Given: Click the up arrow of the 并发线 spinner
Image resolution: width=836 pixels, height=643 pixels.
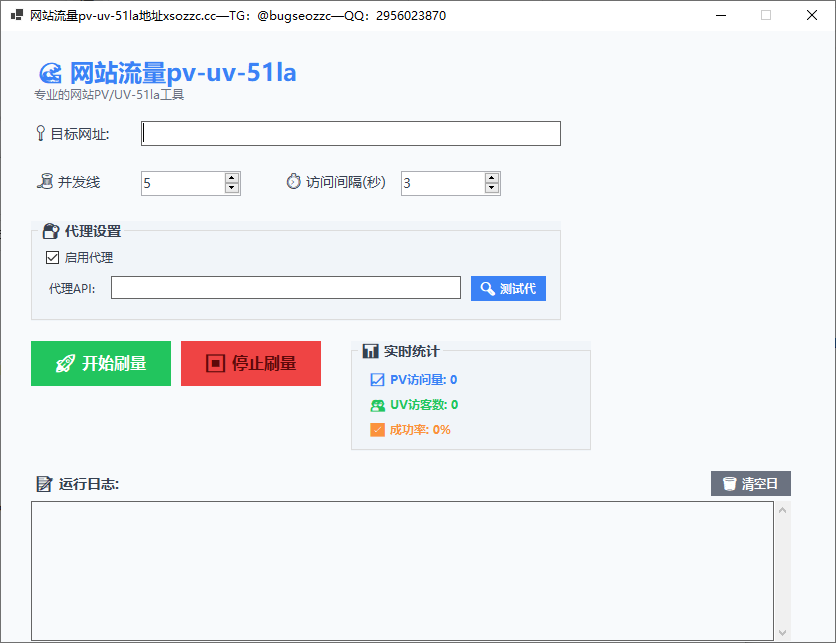Looking at the screenshot, I should [x=231, y=177].
